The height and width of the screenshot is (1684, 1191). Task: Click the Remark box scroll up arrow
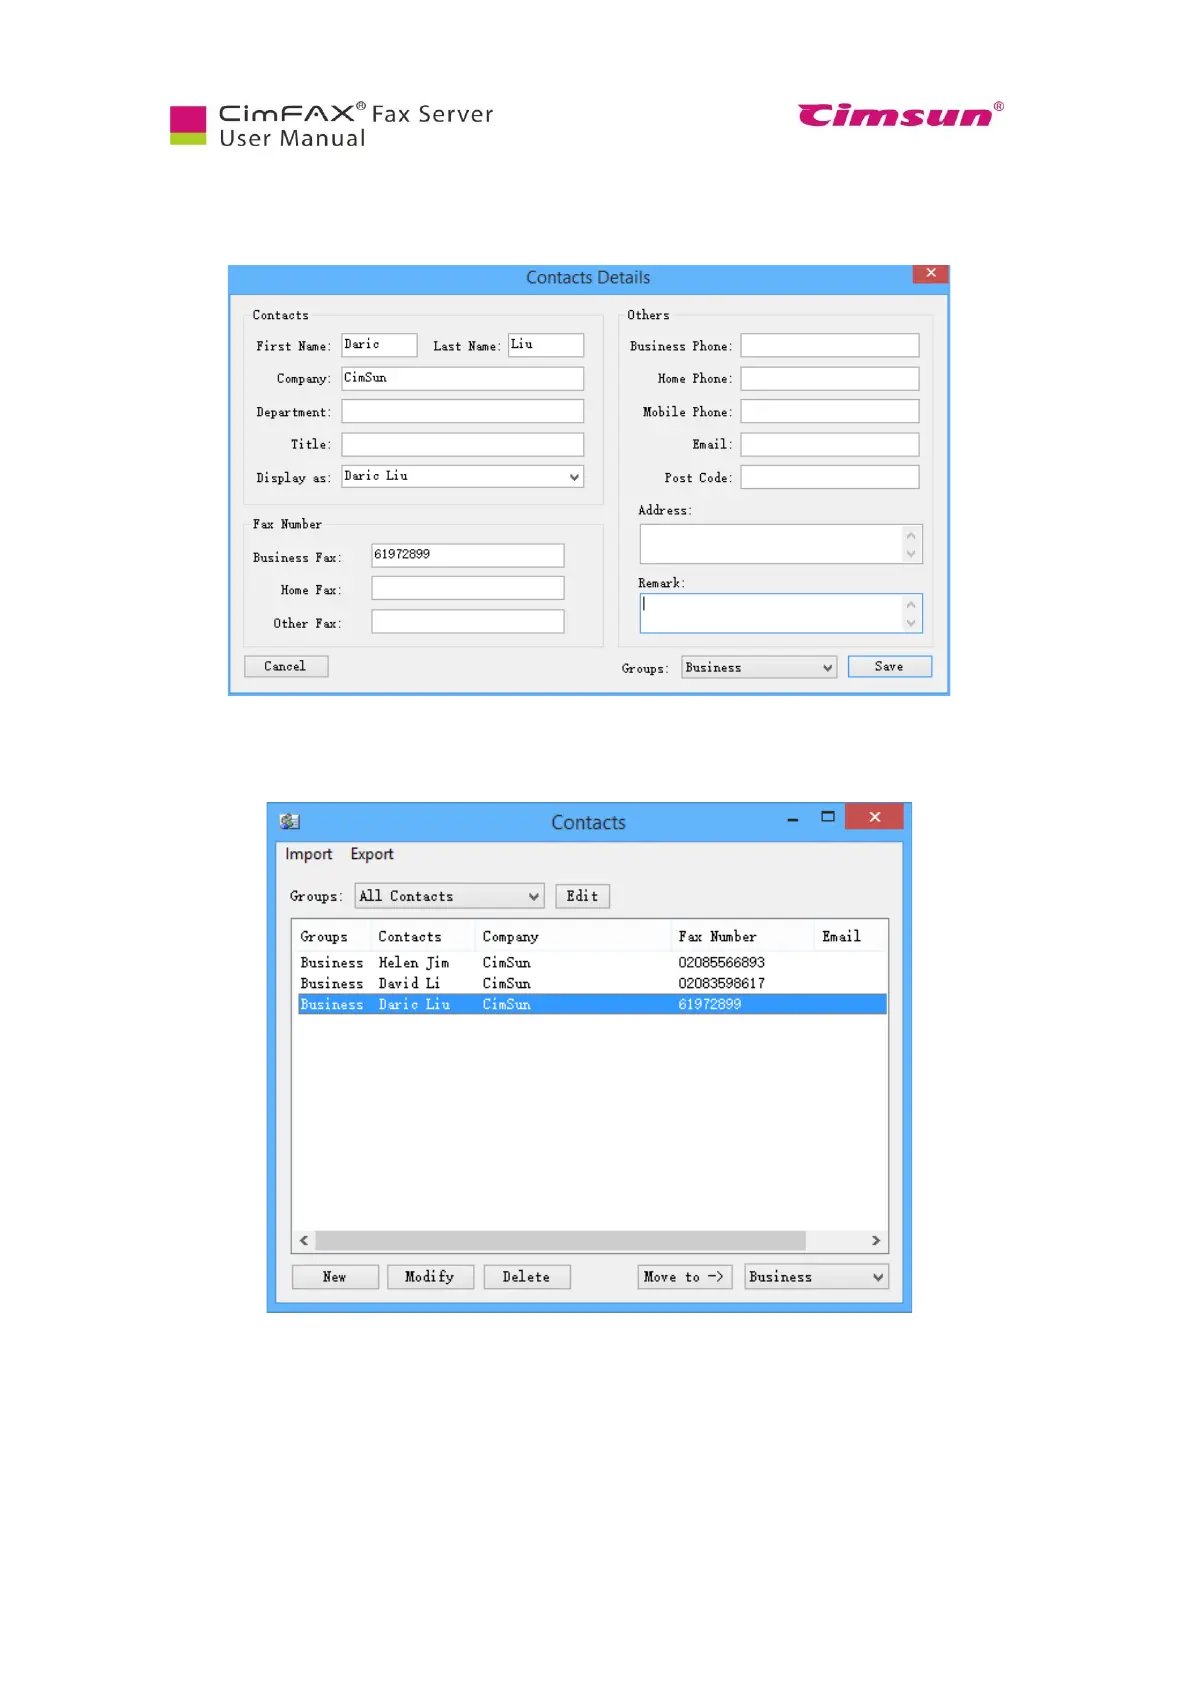pos(911,604)
